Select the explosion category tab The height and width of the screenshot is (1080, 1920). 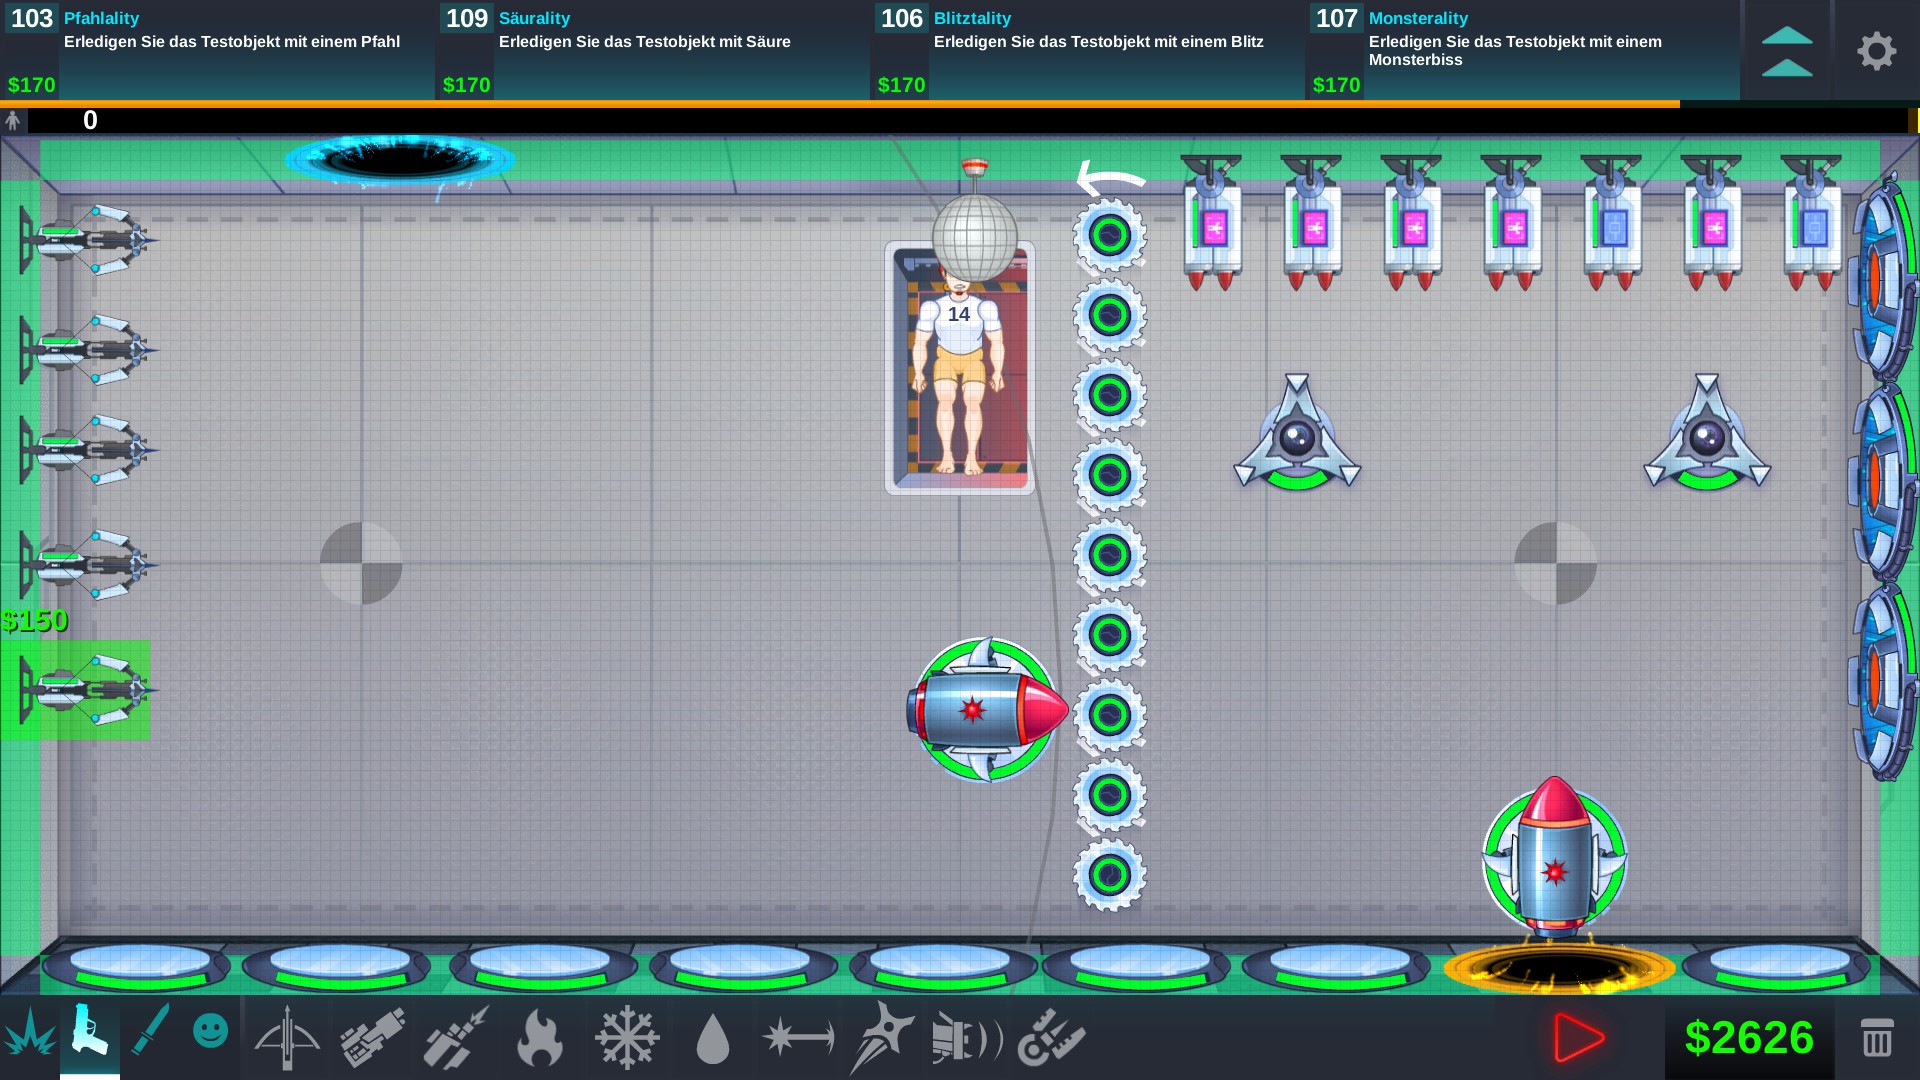click(29, 1035)
